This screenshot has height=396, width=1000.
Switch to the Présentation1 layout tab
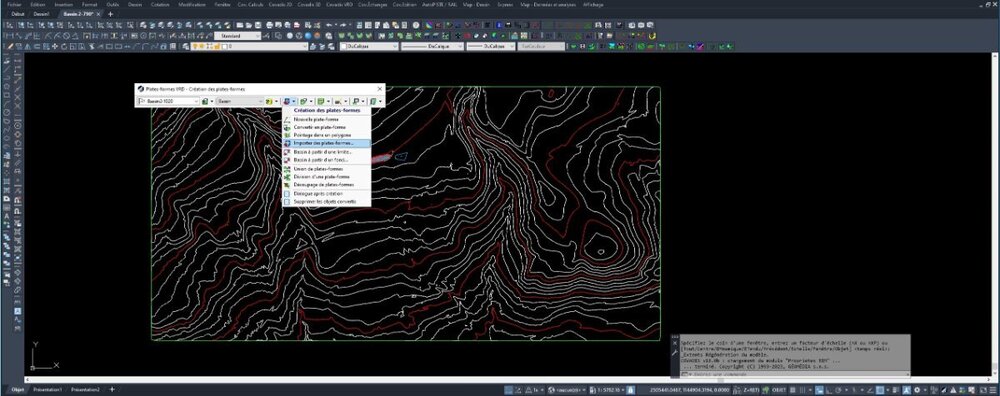[48, 389]
